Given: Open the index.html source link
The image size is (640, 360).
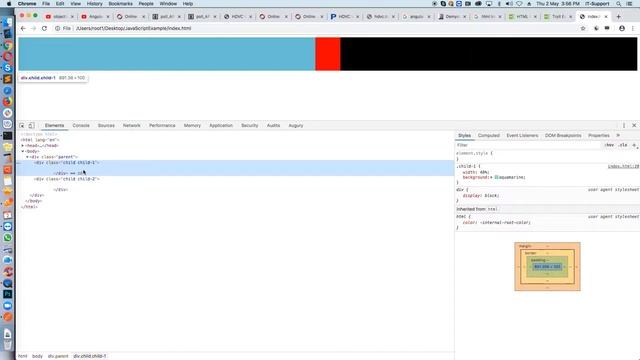Looking at the screenshot, I should 623,167.
